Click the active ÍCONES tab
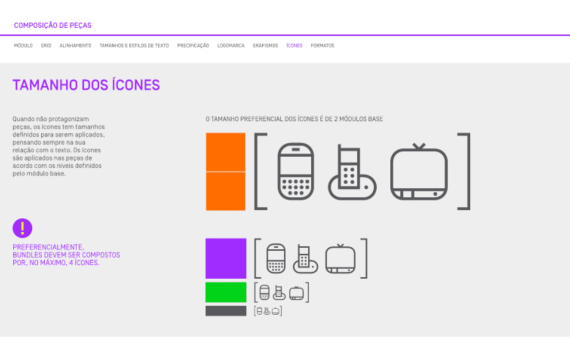570x360 pixels. [x=294, y=45]
